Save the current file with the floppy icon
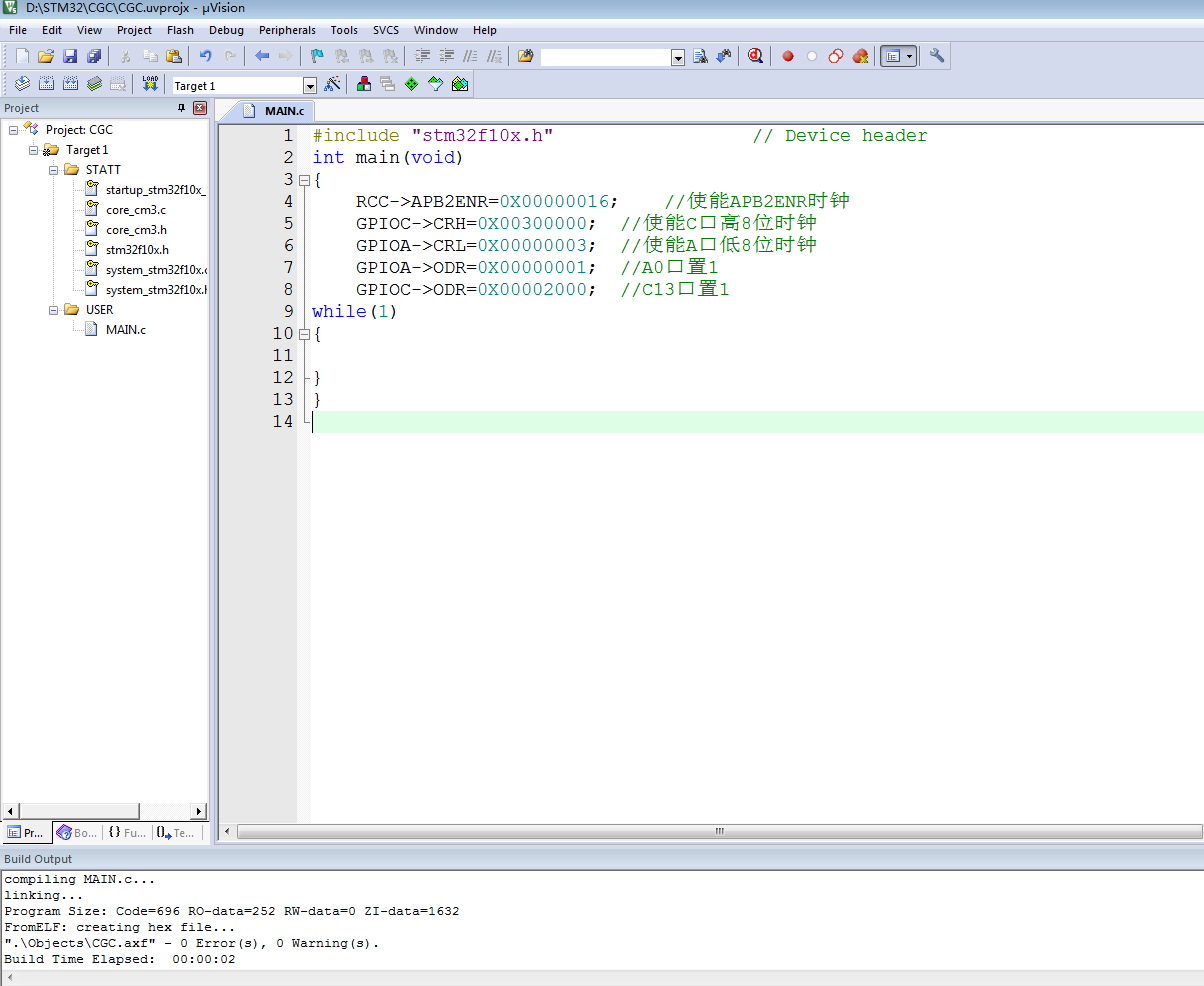1204x986 pixels. [70, 56]
